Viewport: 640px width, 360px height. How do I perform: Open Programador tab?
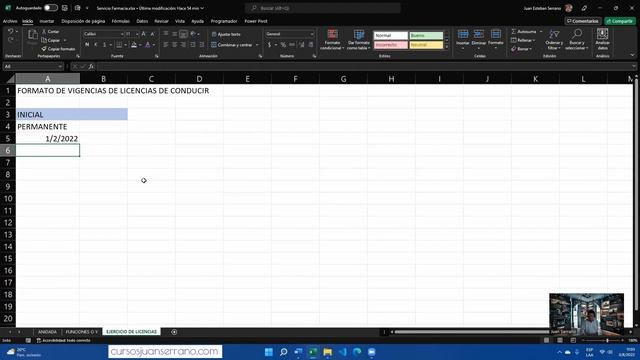[x=224, y=21]
